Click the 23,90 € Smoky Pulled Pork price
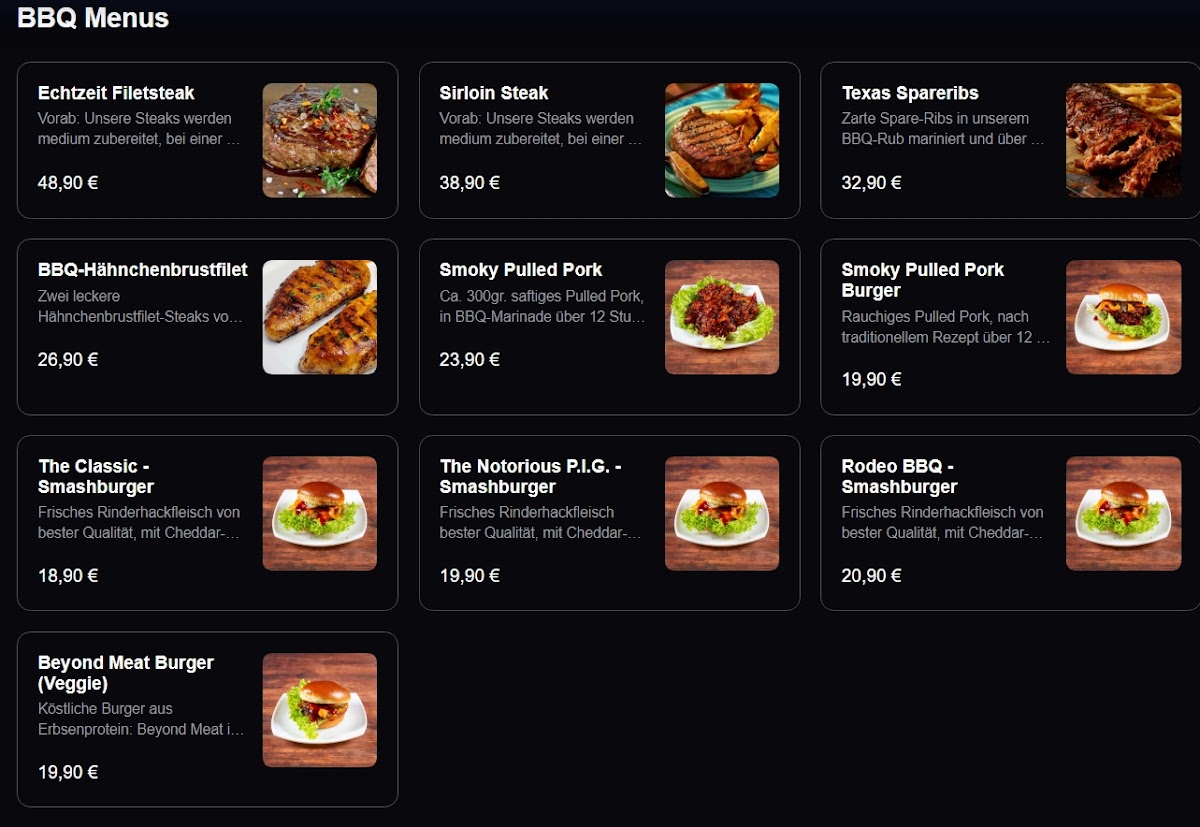 (x=470, y=359)
